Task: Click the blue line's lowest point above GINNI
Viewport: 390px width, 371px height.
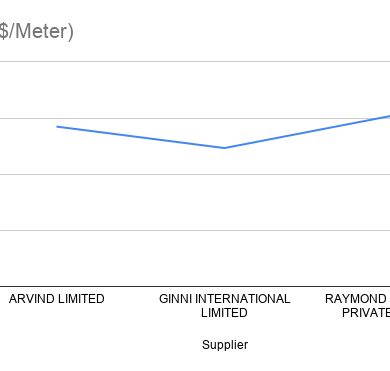Action: point(224,148)
